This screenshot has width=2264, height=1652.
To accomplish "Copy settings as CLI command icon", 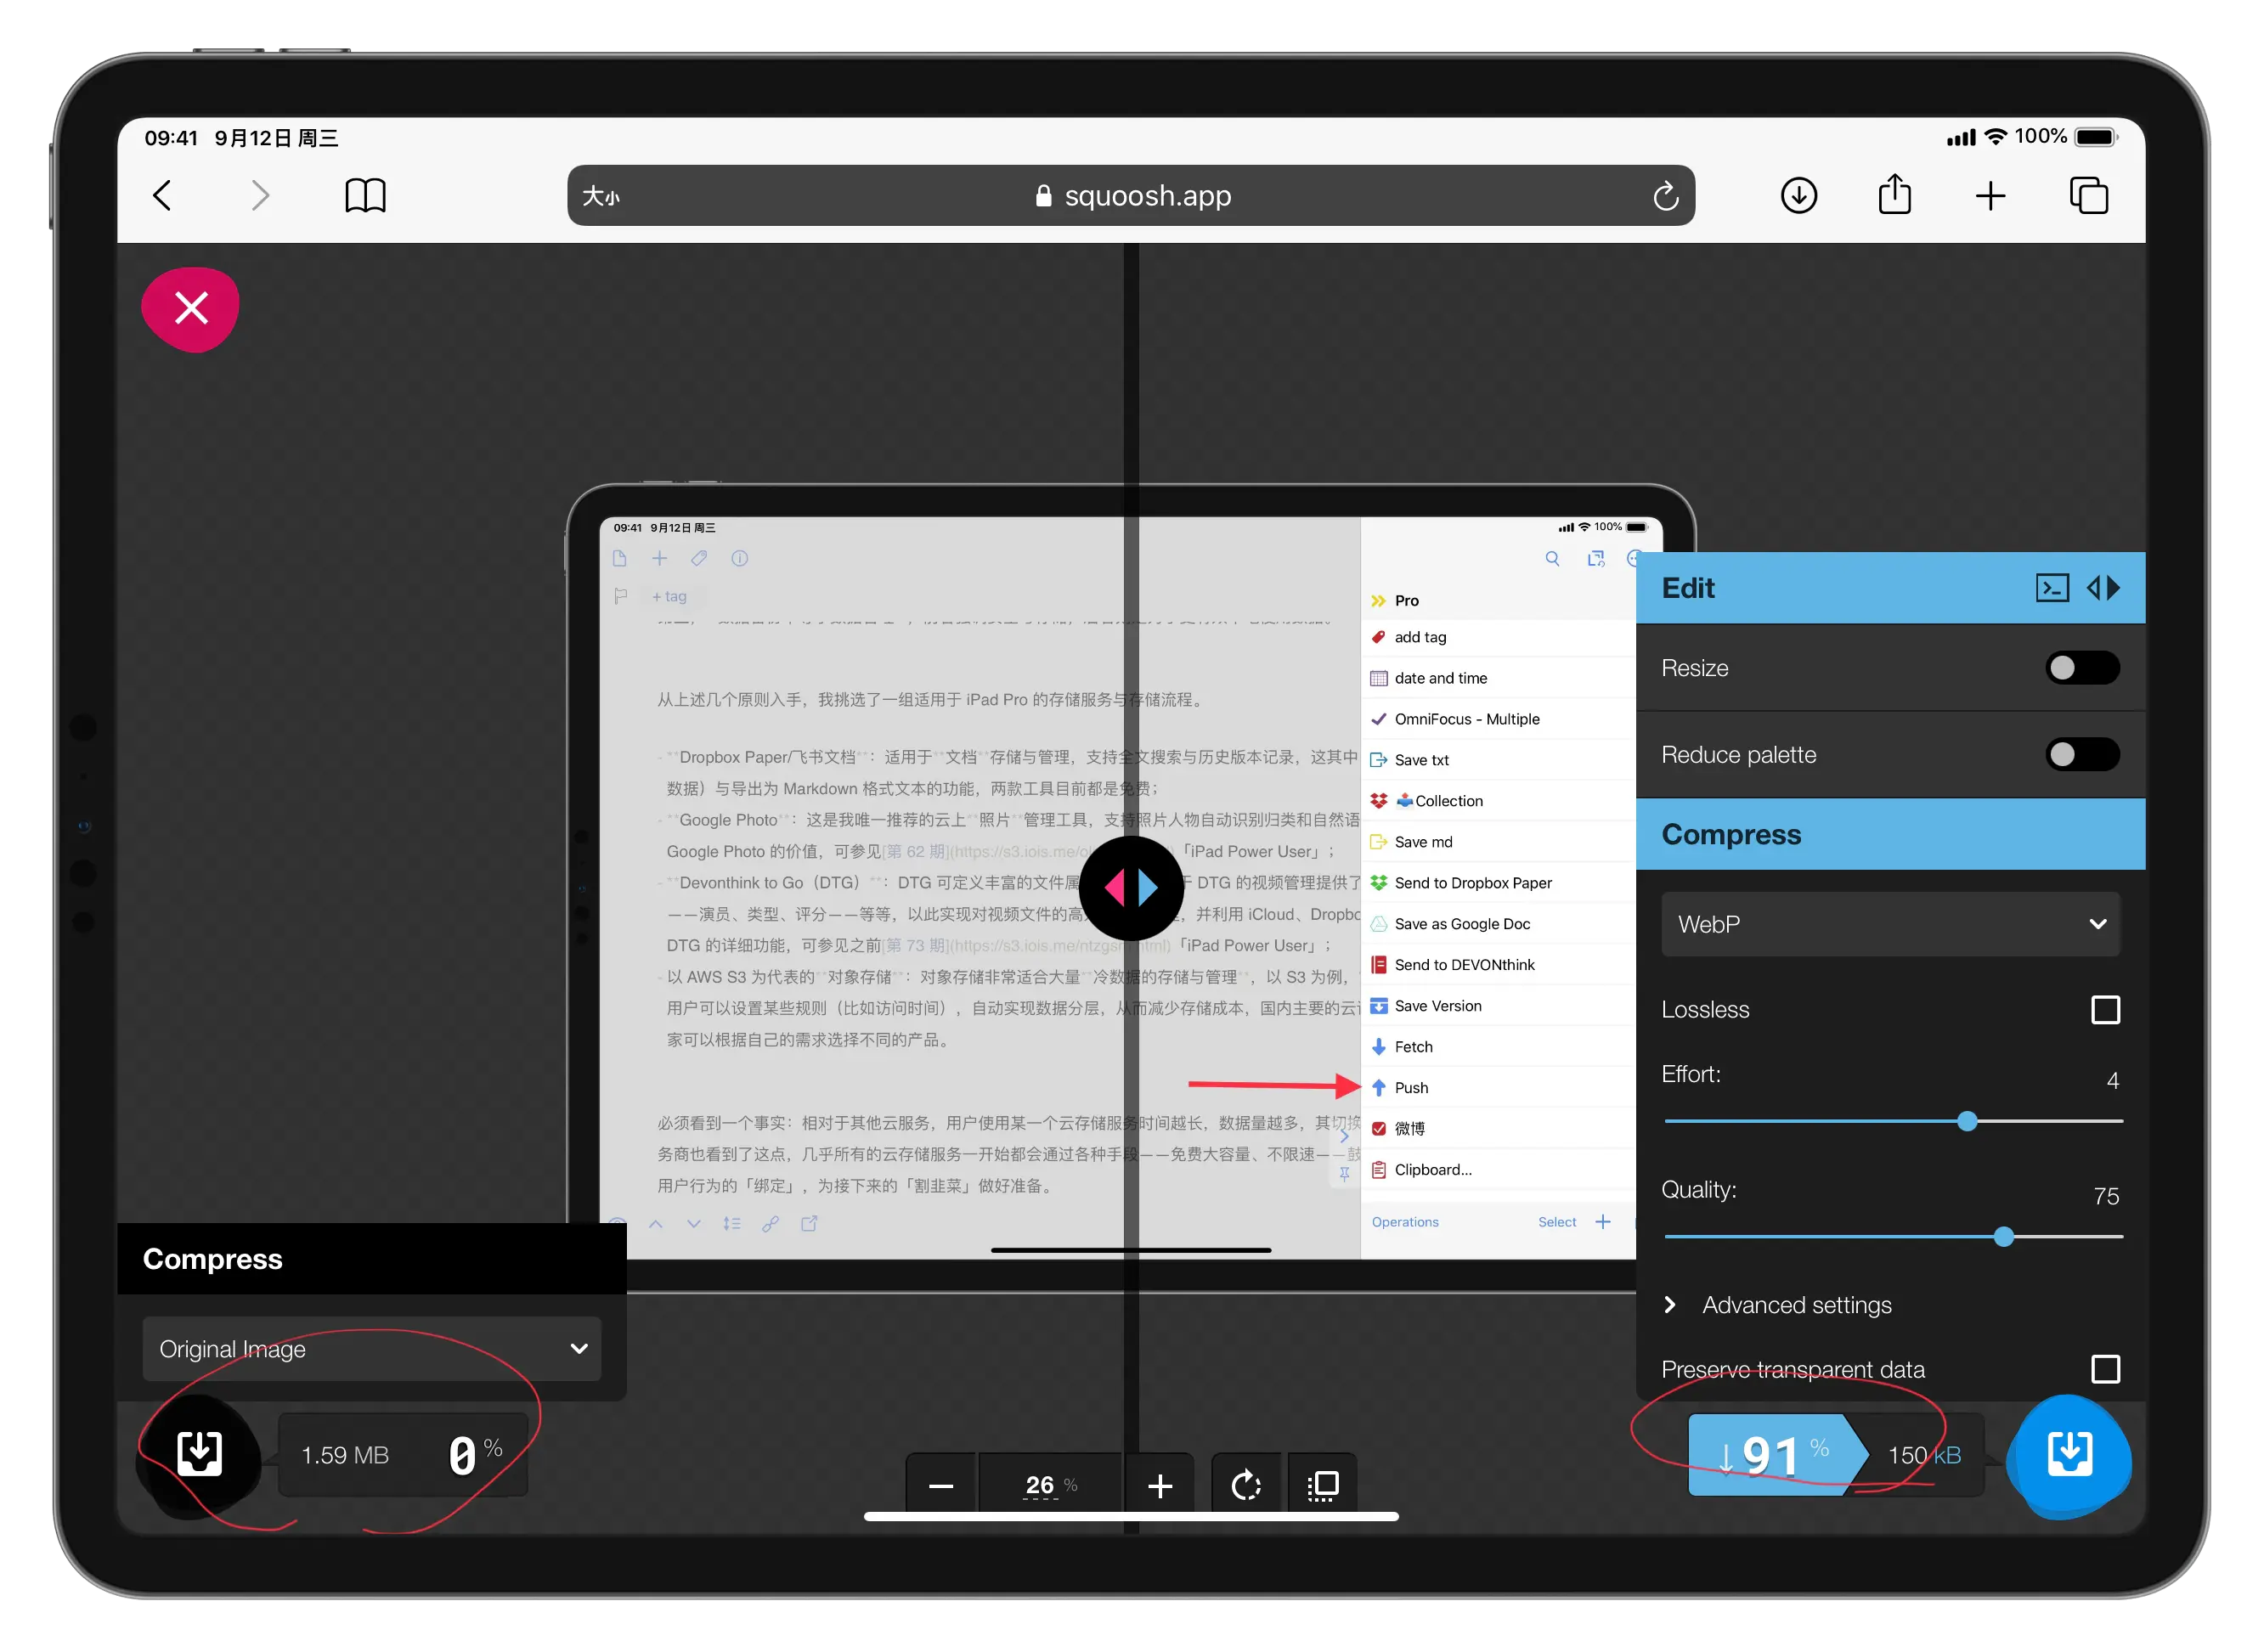I will coord(2052,588).
